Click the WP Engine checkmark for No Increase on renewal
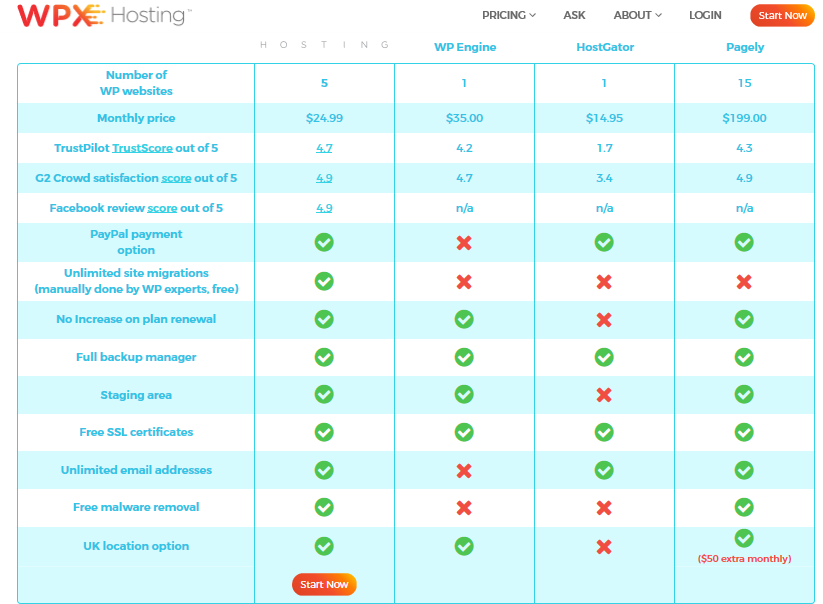Screen dimensions: 823x604 464,319
